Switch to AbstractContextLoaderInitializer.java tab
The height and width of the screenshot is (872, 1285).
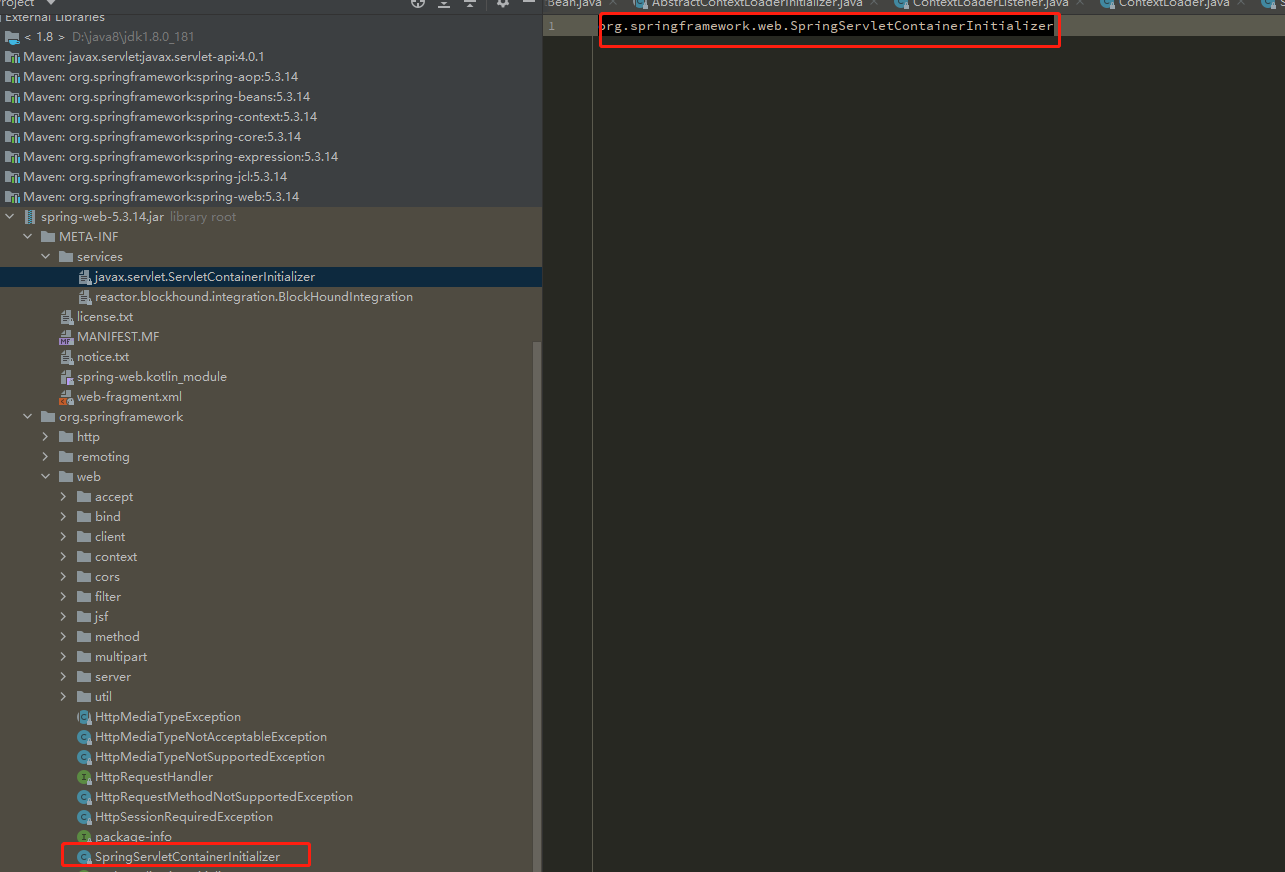click(755, 4)
